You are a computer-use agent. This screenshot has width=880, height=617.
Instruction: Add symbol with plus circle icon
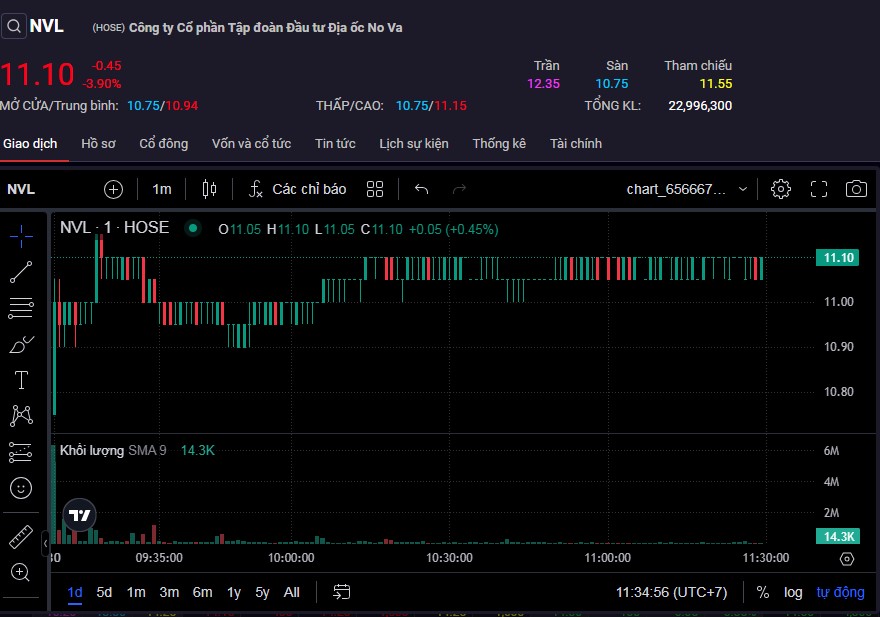[x=113, y=189]
